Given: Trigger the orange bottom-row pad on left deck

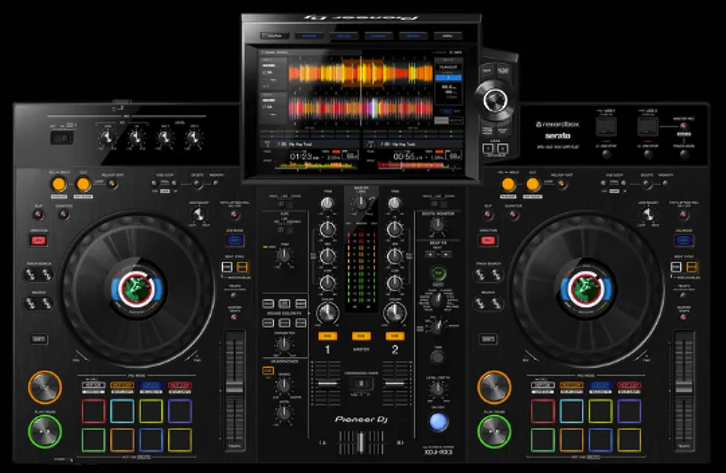Looking at the screenshot, I should (x=122, y=440).
